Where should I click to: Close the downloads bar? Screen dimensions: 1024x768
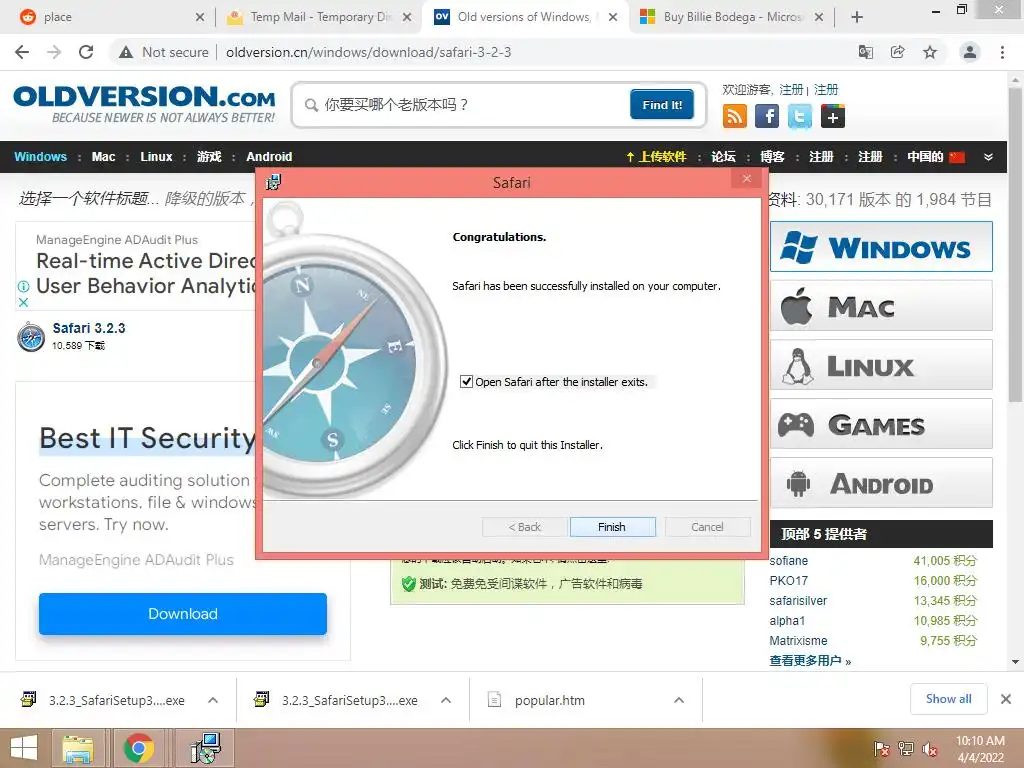(1006, 699)
